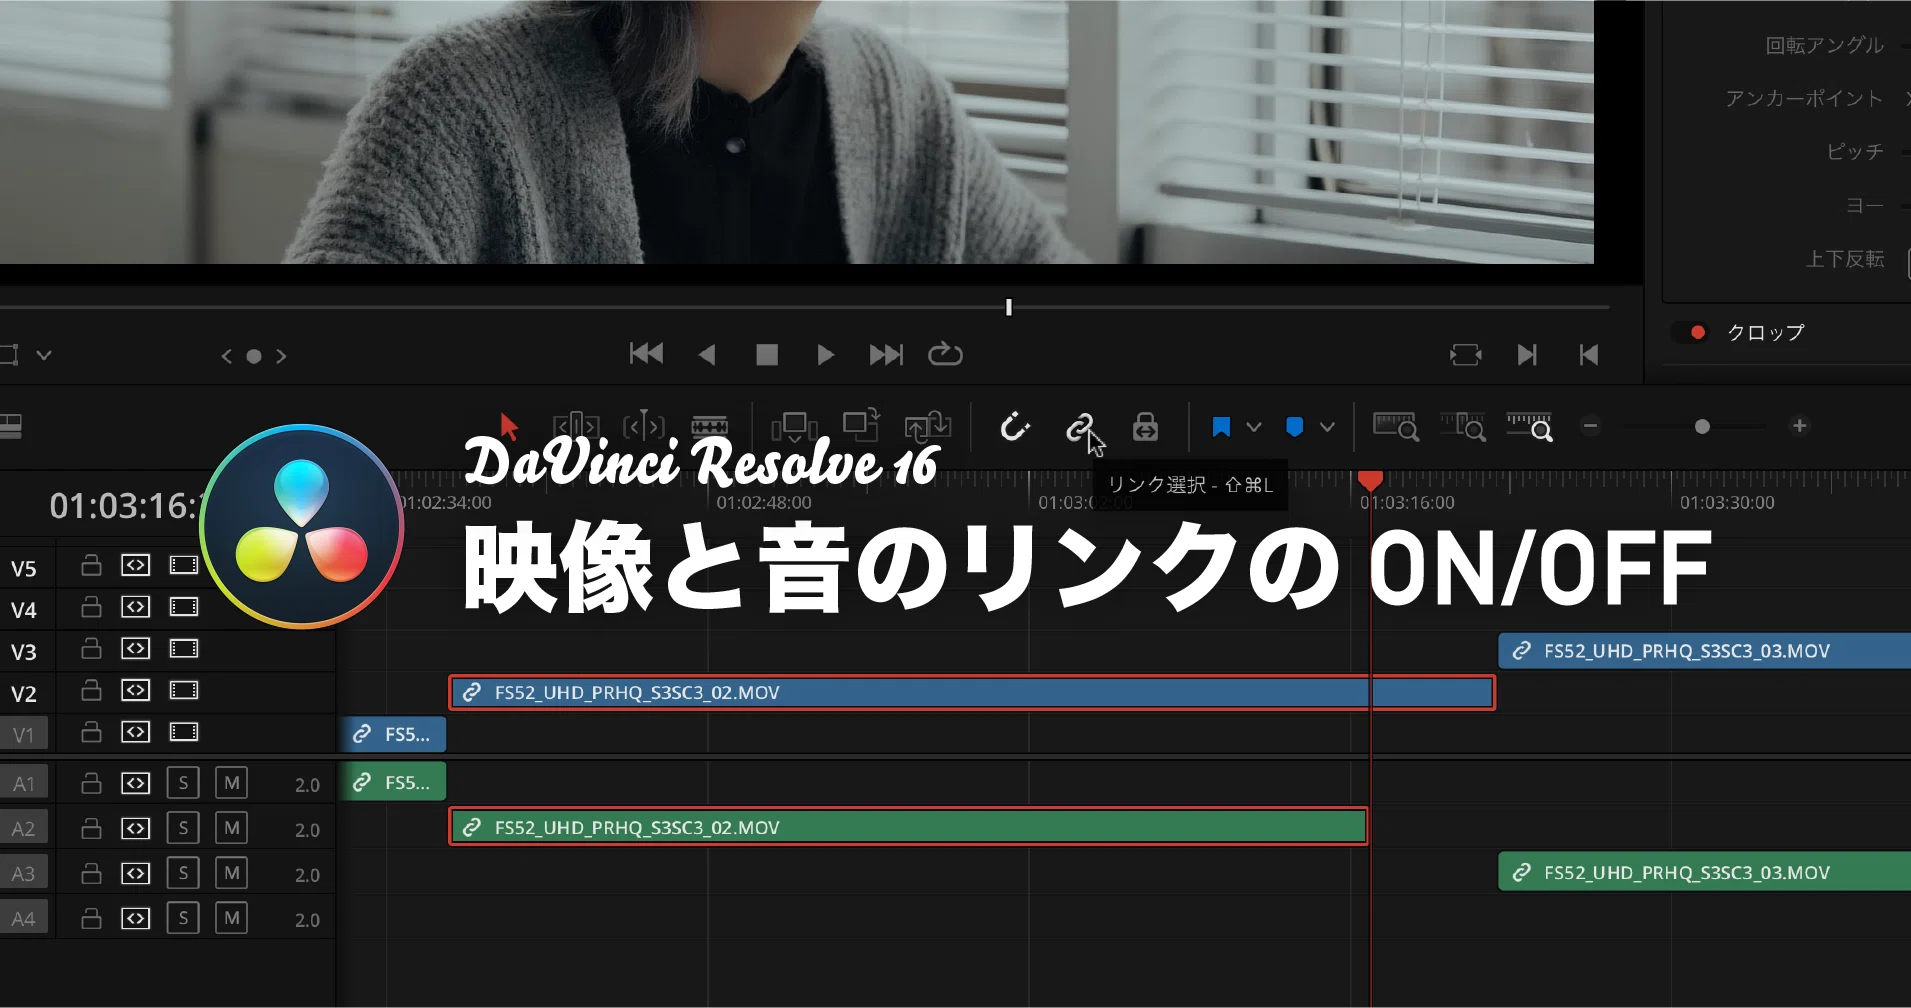Click the Detail Zoom icon
The width and height of the screenshot is (1911, 1008).
(1463, 427)
